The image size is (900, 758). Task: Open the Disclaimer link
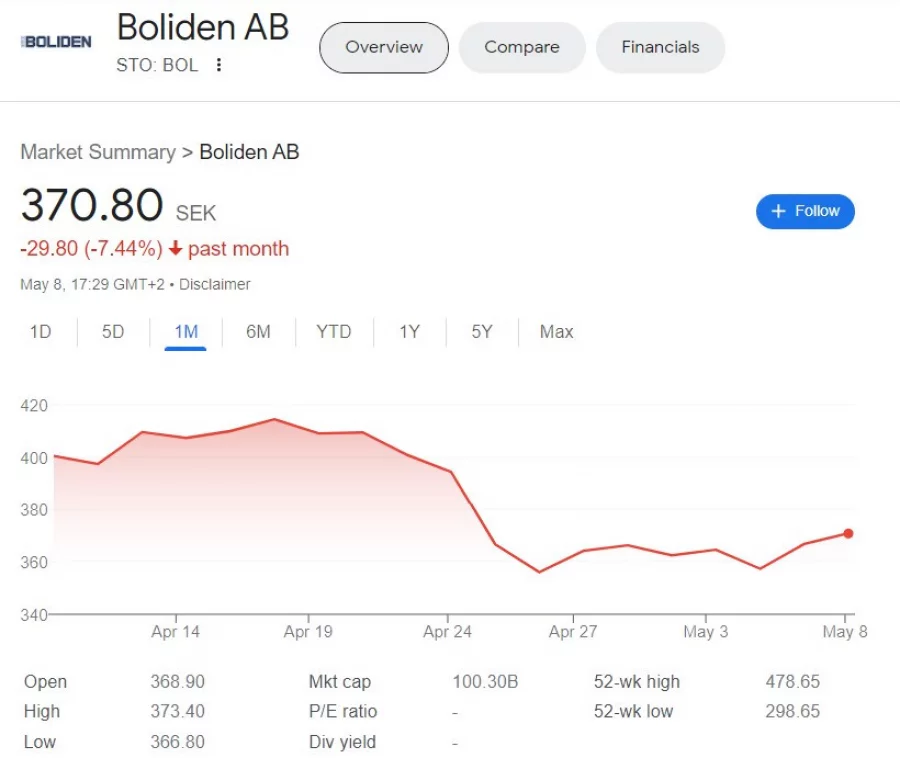click(x=214, y=284)
